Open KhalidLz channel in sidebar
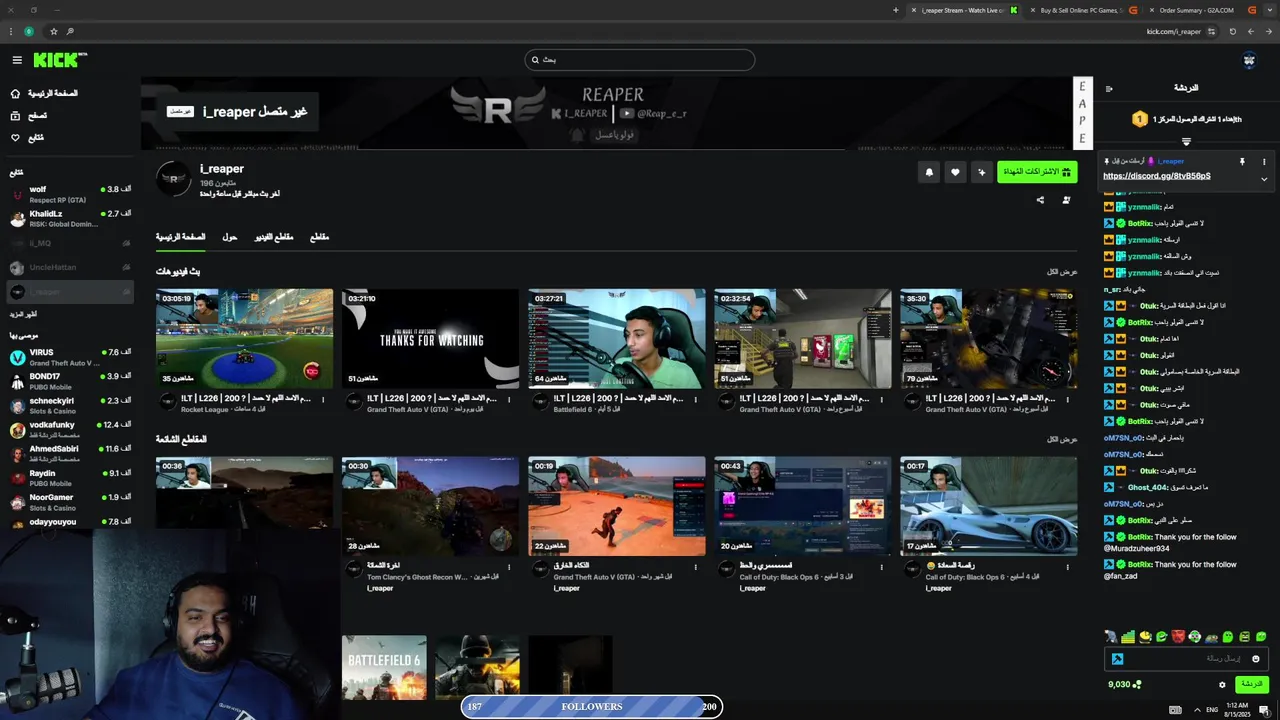Screen dimensions: 1280x720 70,218
